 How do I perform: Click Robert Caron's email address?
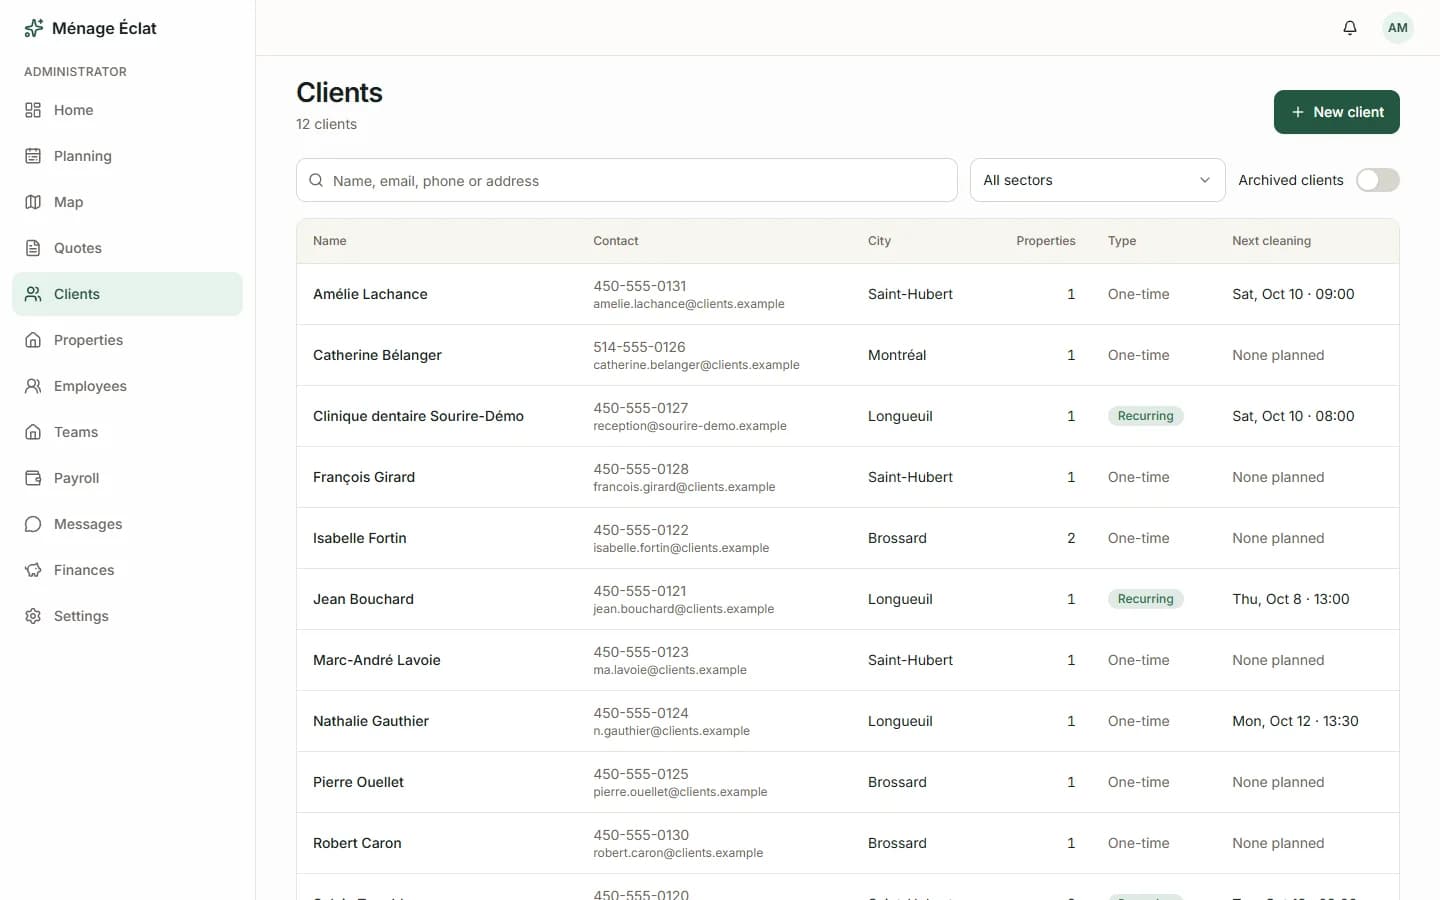(678, 853)
